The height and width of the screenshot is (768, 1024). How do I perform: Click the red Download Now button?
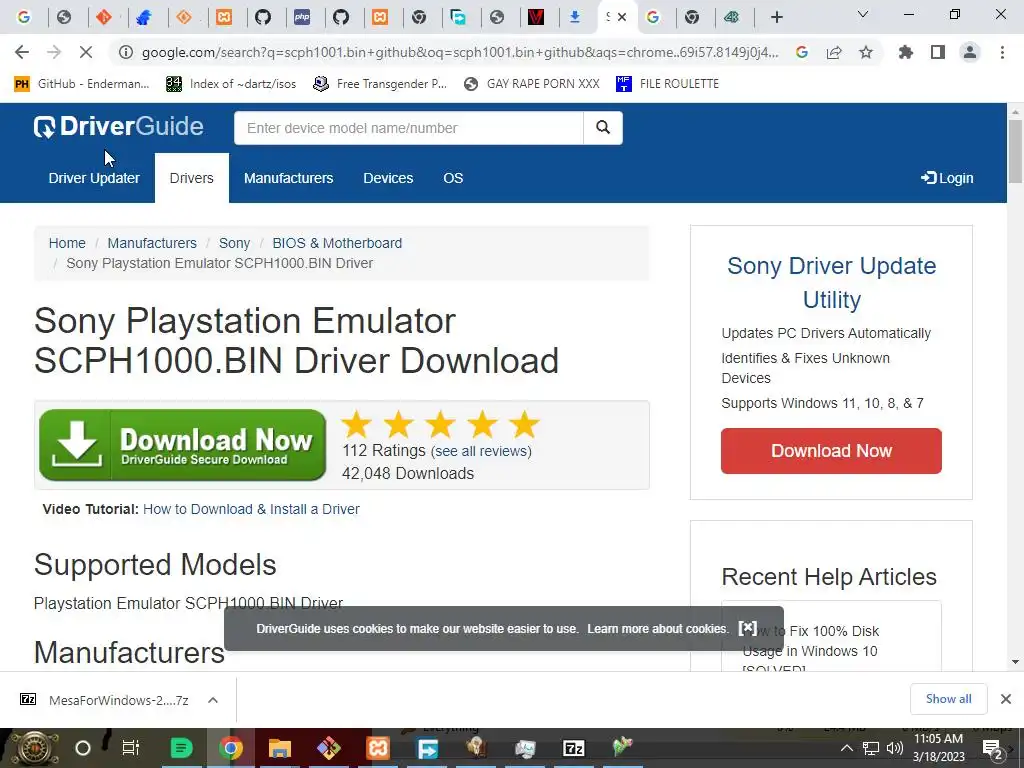click(x=831, y=451)
